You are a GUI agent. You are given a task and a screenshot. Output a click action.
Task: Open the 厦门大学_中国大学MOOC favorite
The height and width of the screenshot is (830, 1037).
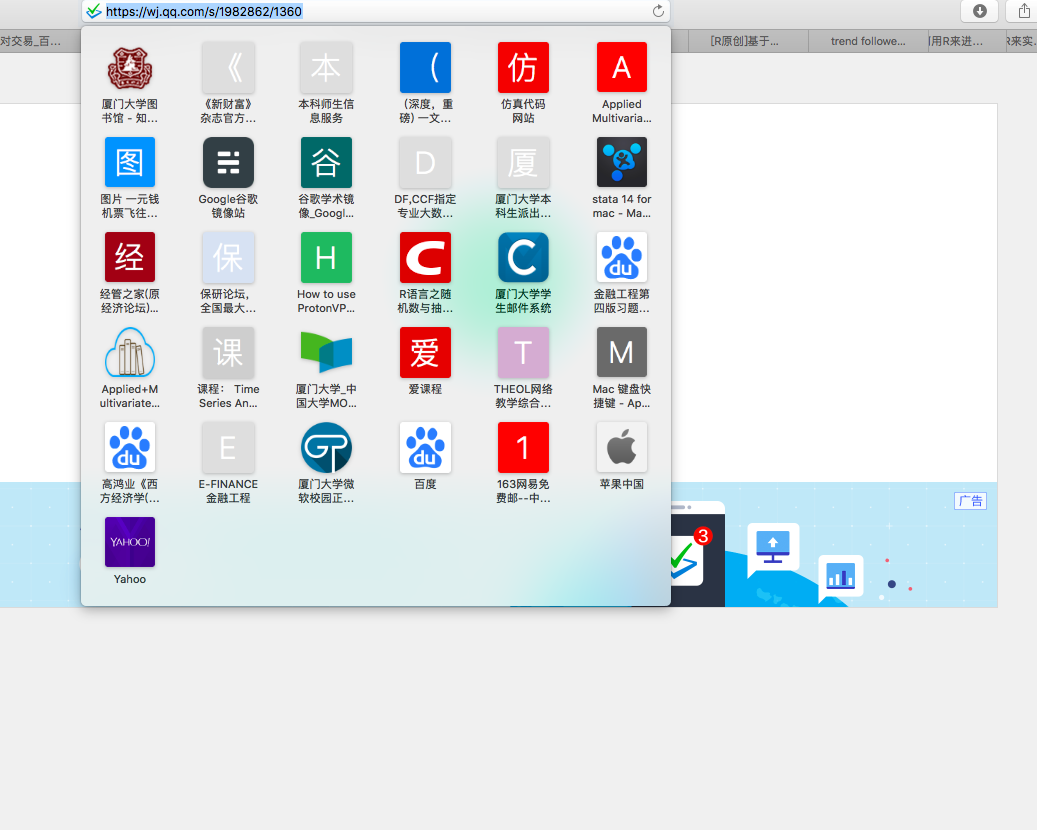326,368
